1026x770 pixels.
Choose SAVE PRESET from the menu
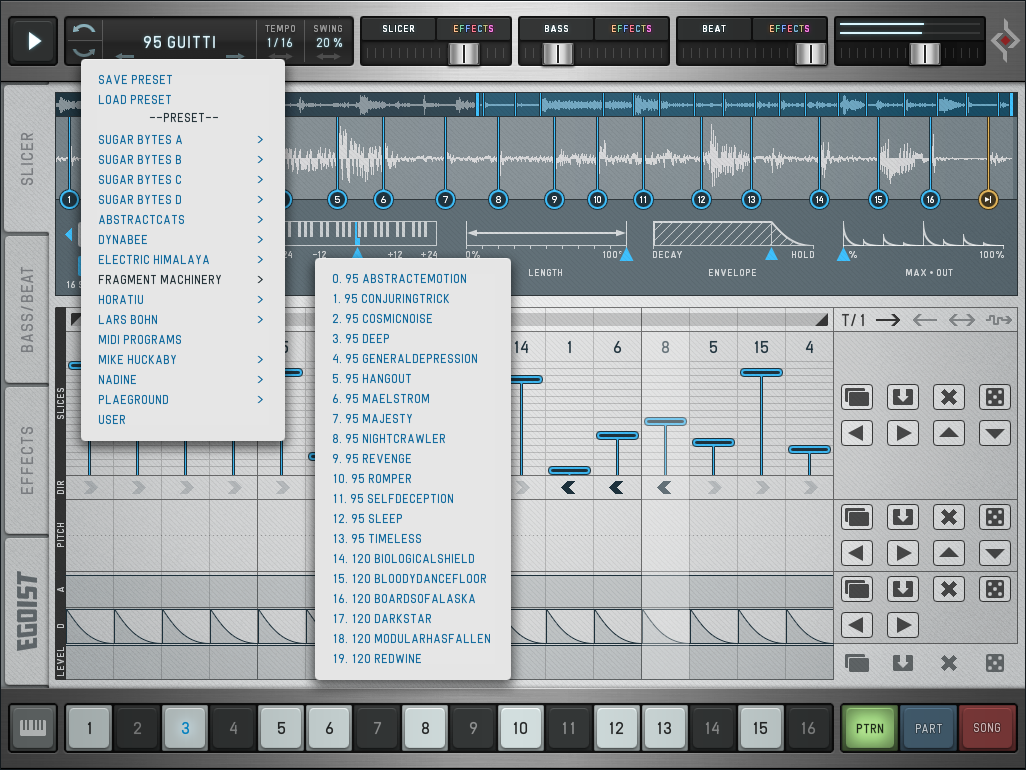pos(135,80)
